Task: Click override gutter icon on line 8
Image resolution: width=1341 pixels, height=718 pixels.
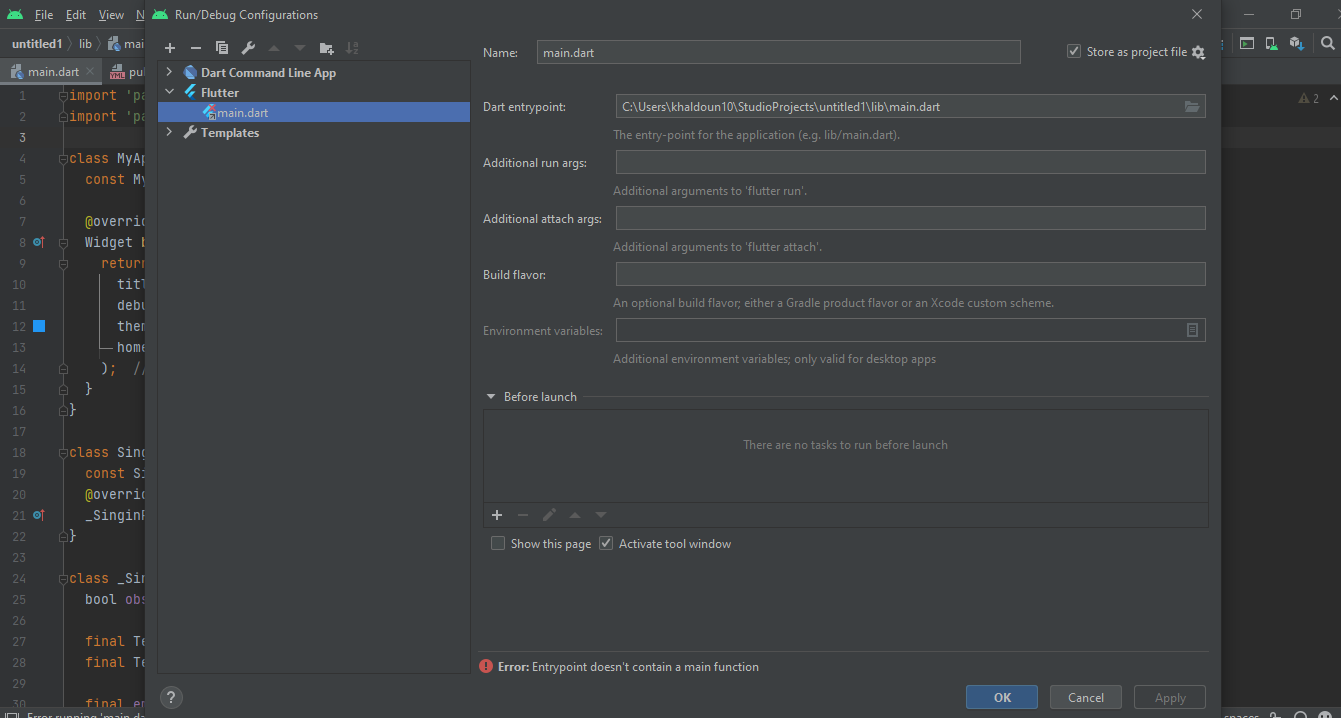Action: click(x=39, y=242)
